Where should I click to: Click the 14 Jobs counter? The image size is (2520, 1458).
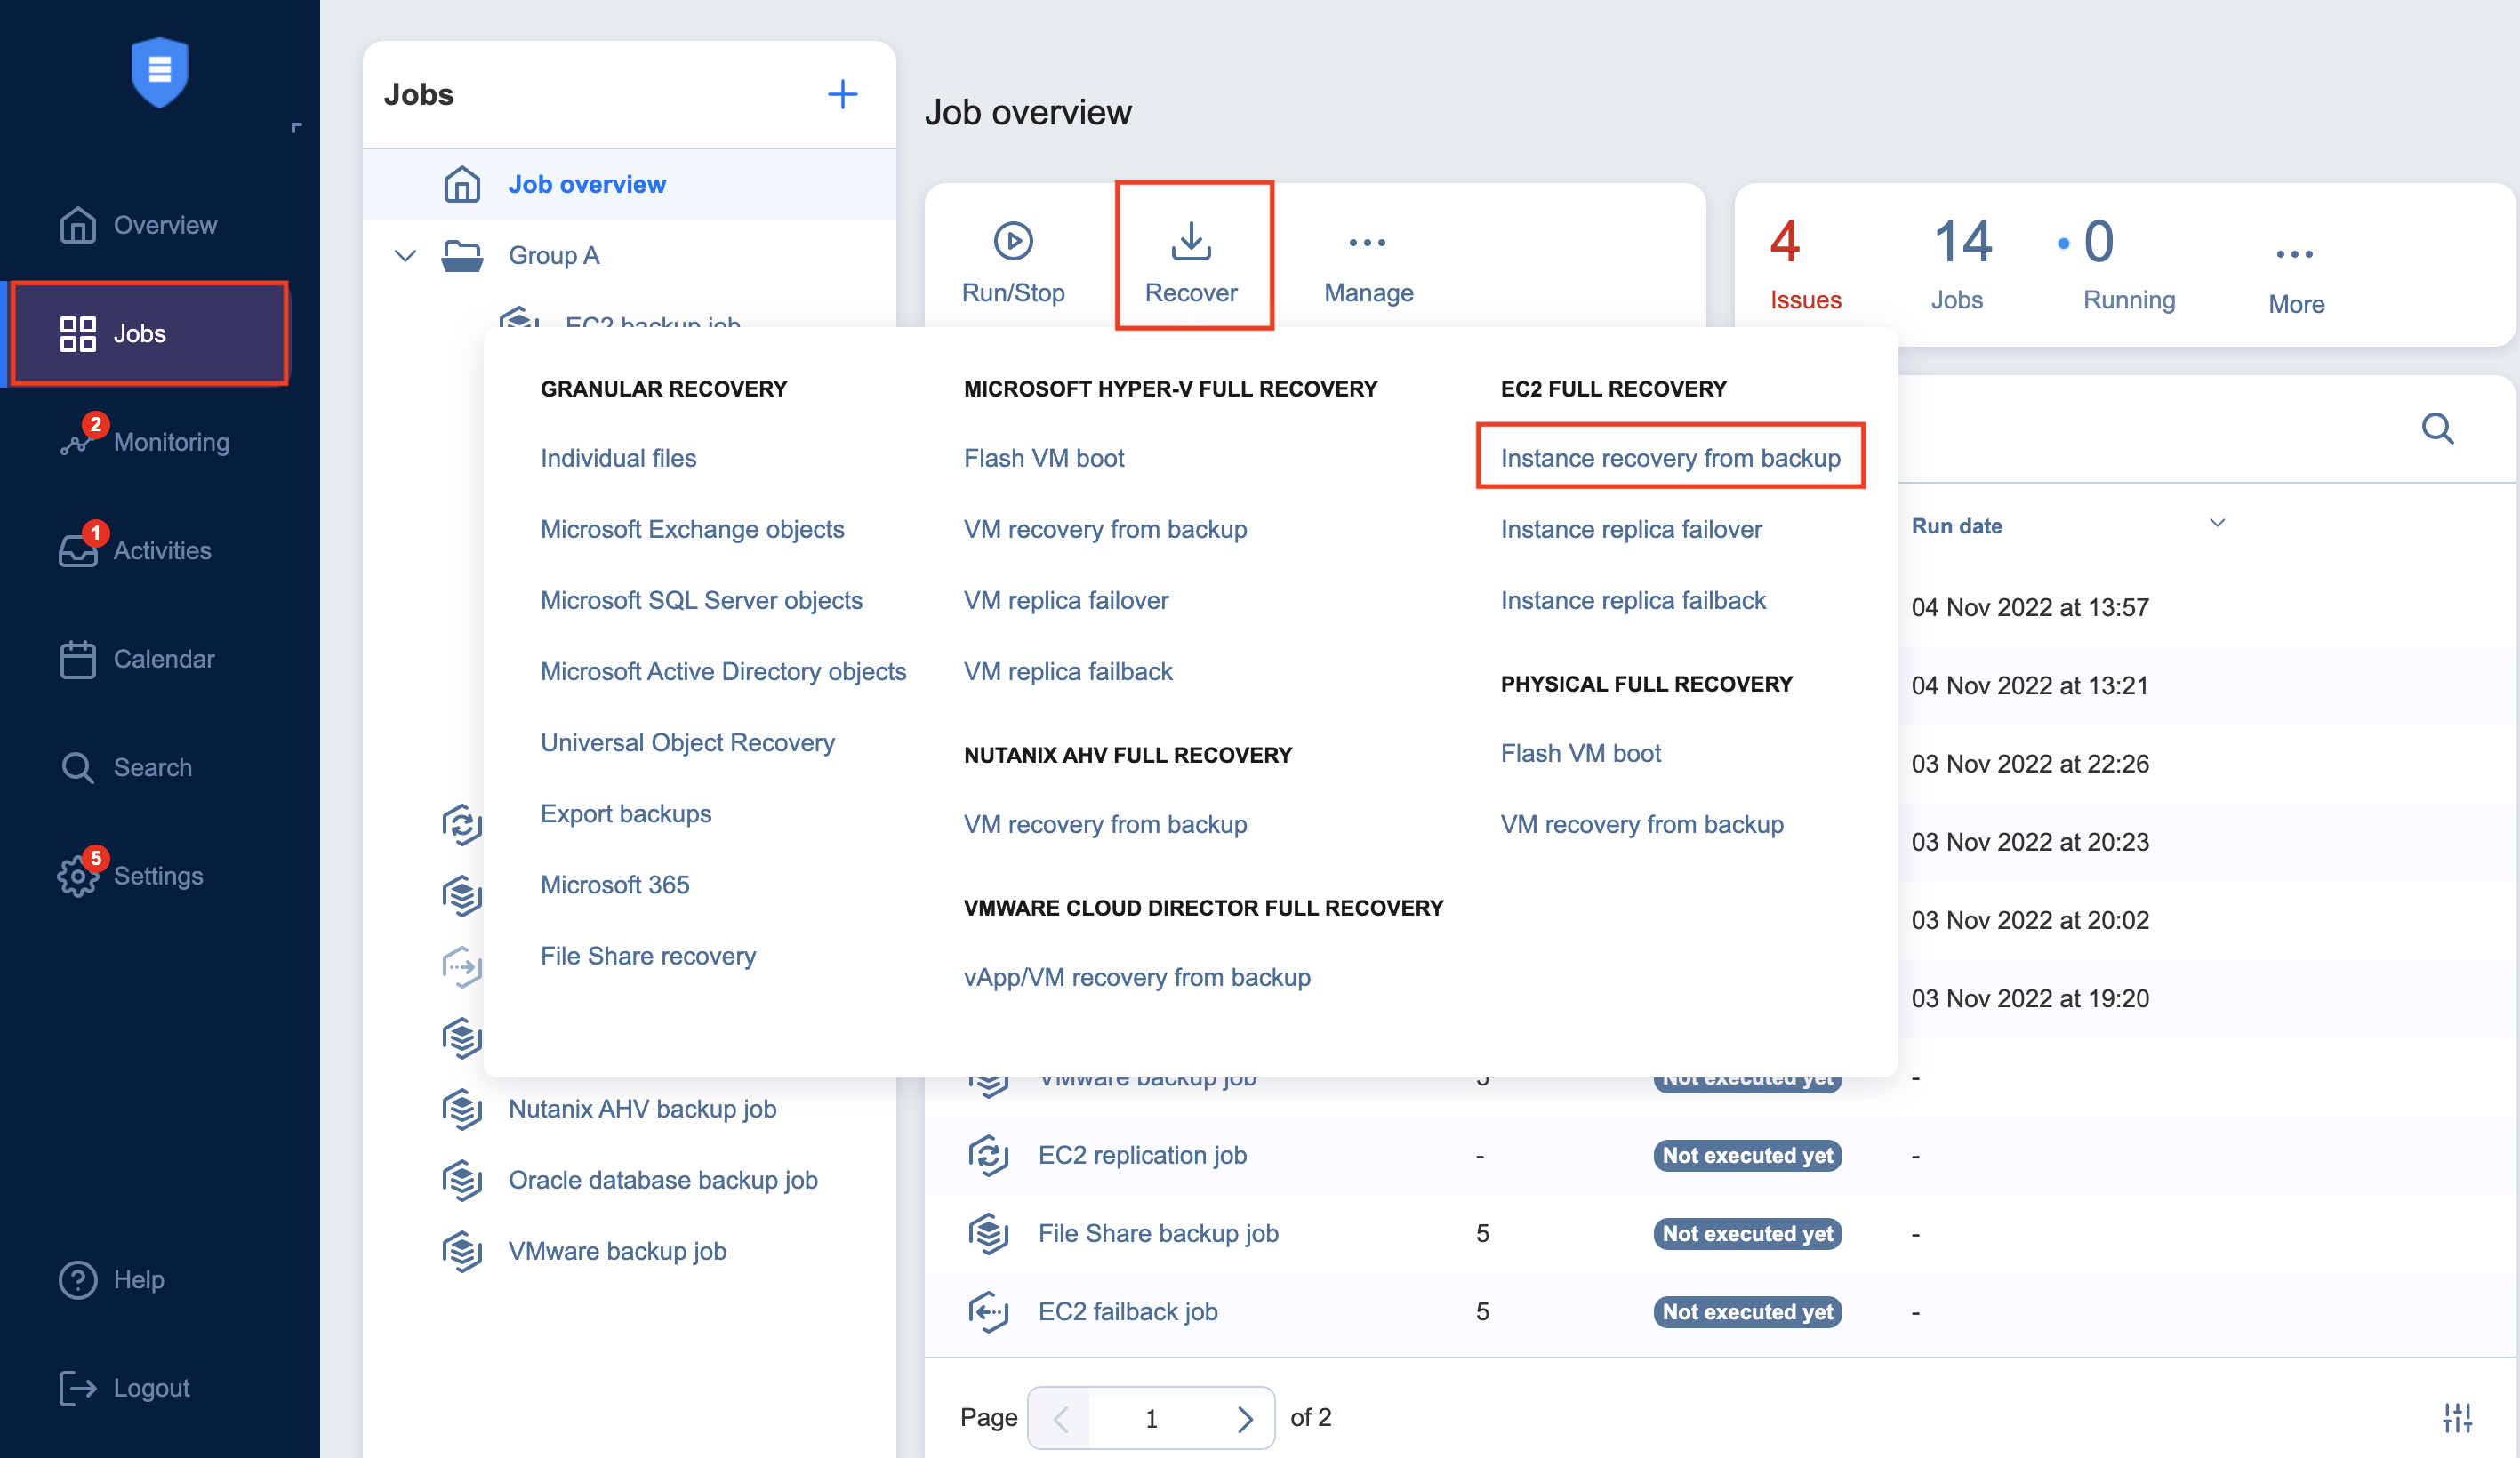[1960, 264]
